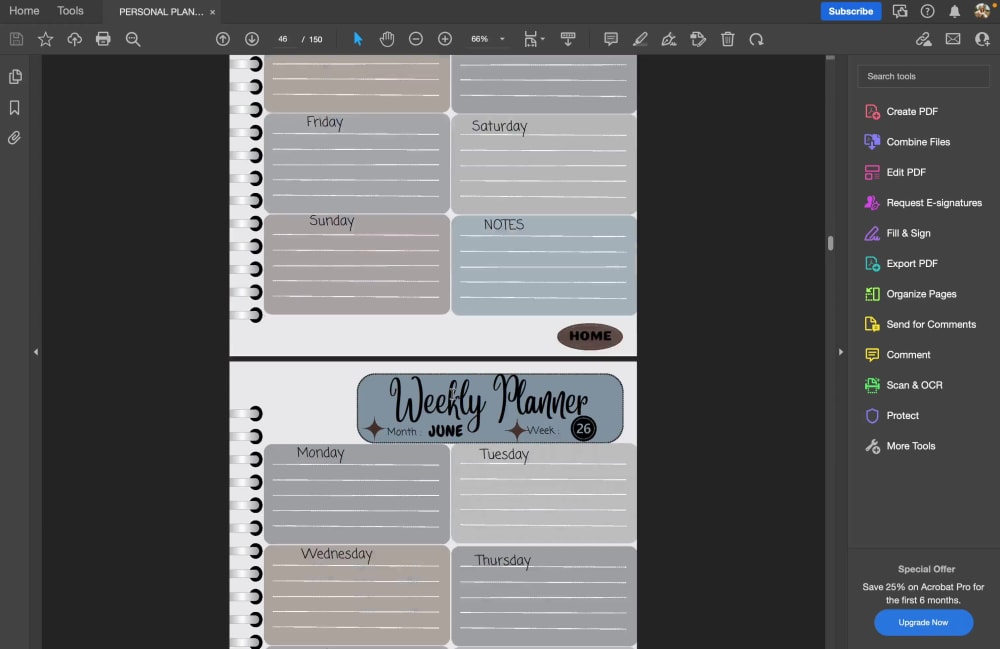This screenshot has height=649, width=1000.
Task: Delete page with trash icon
Action: (728, 40)
